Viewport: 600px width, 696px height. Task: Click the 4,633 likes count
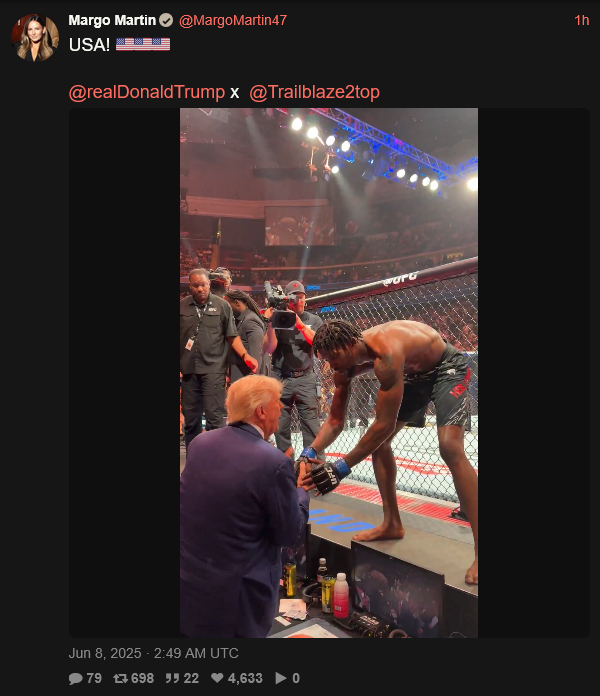coord(245,678)
